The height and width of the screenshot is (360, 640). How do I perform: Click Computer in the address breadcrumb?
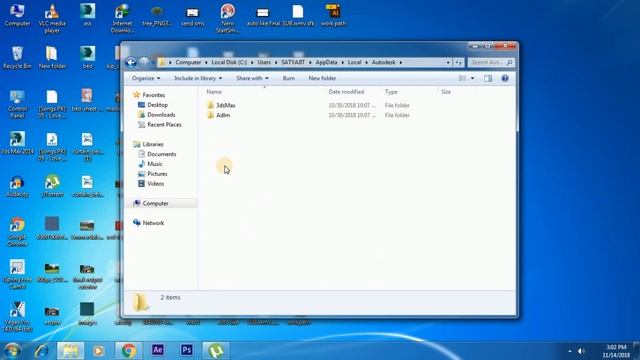(x=188, y=62)
